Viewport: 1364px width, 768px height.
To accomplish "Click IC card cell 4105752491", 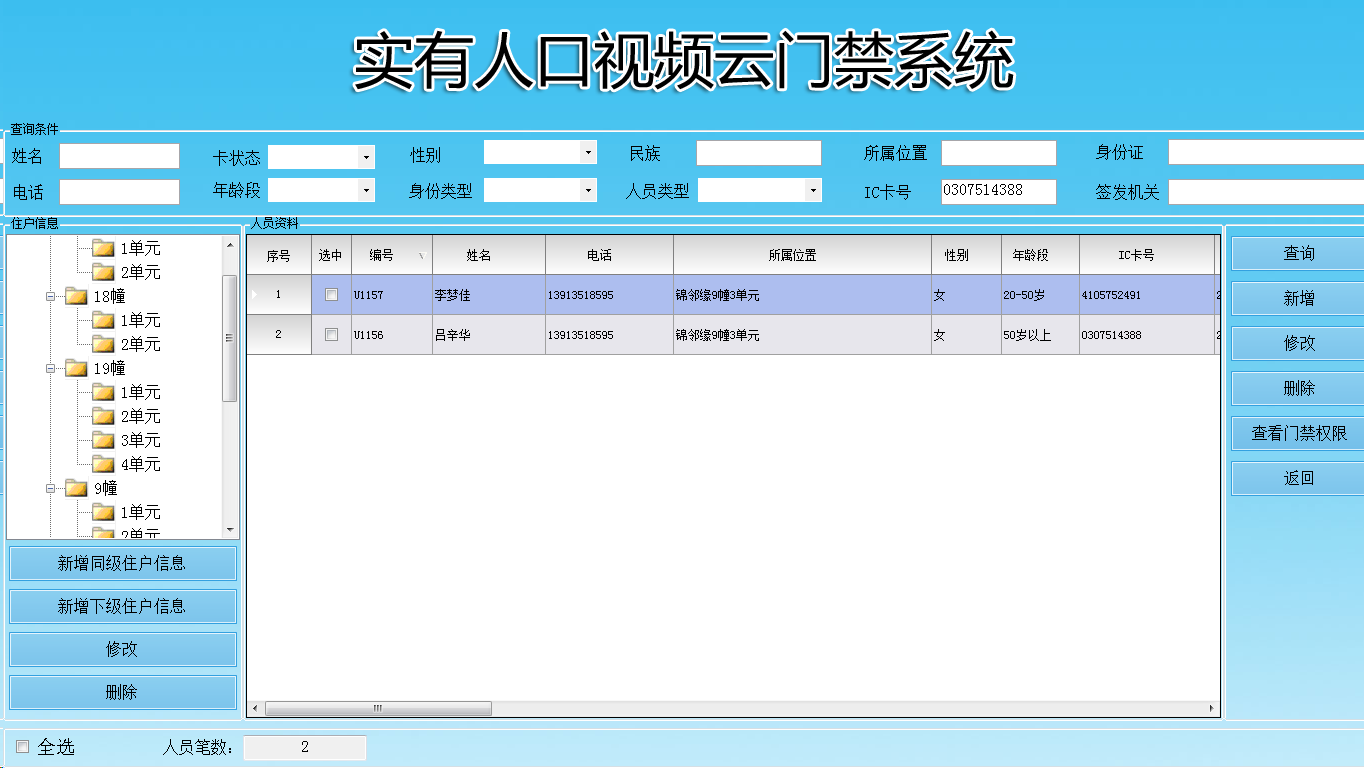I will tap(1146, 295).
